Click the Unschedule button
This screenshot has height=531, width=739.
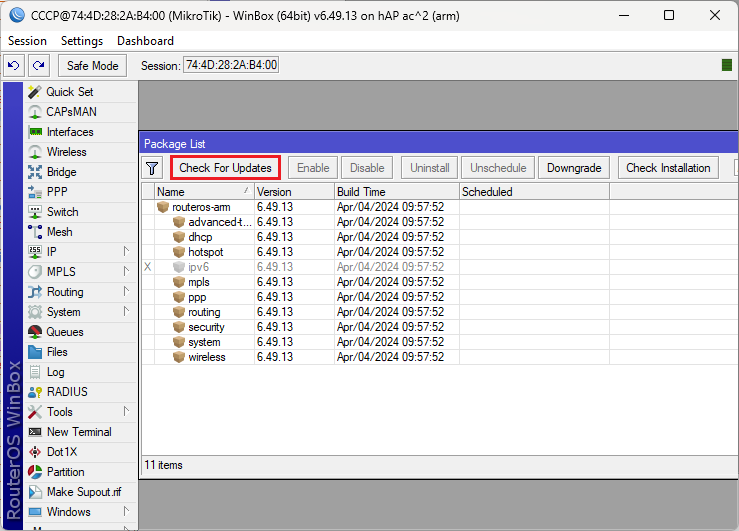point(498,168)
